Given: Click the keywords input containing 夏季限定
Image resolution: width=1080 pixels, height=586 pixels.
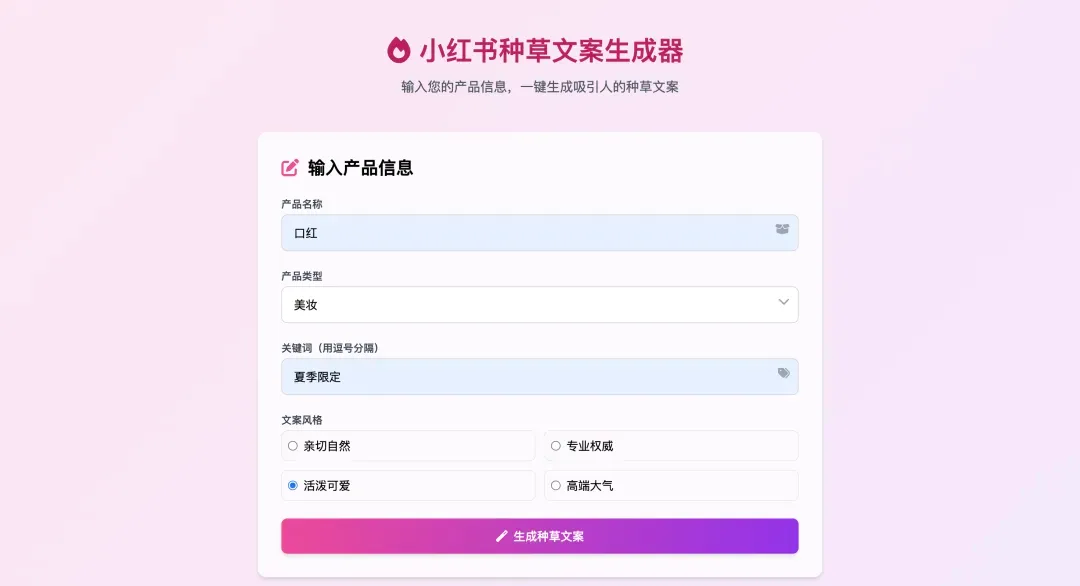Looking at the screenshot, I should (539, 377).
